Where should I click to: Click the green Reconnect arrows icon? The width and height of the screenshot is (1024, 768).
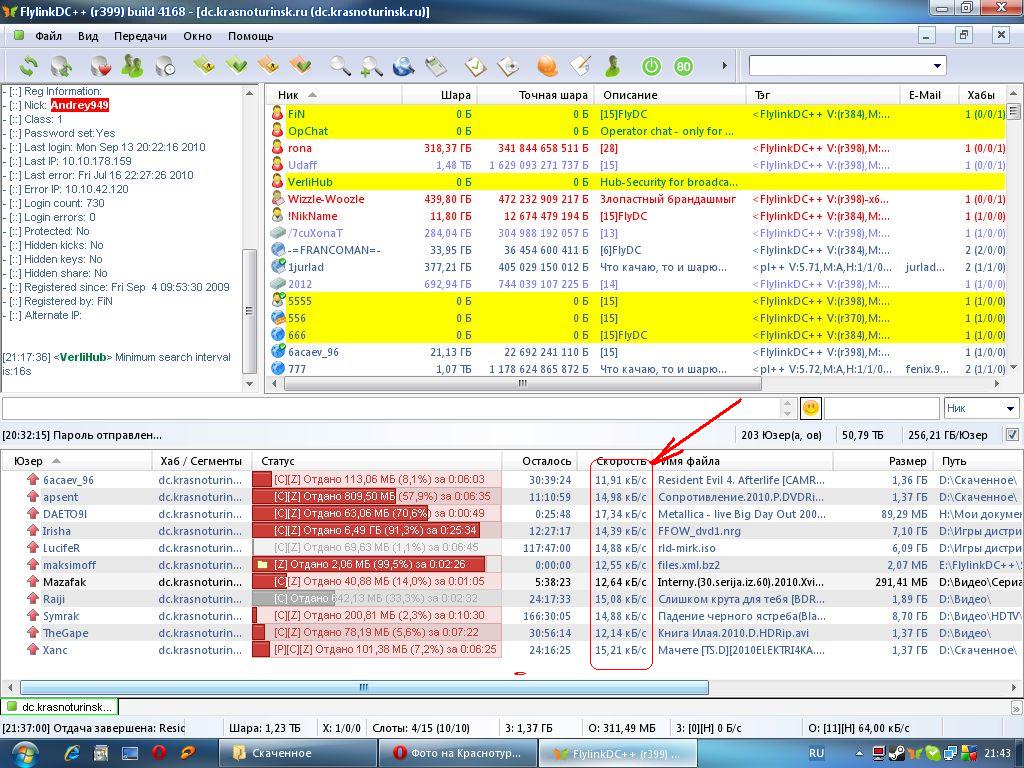(x=28, y=66)
